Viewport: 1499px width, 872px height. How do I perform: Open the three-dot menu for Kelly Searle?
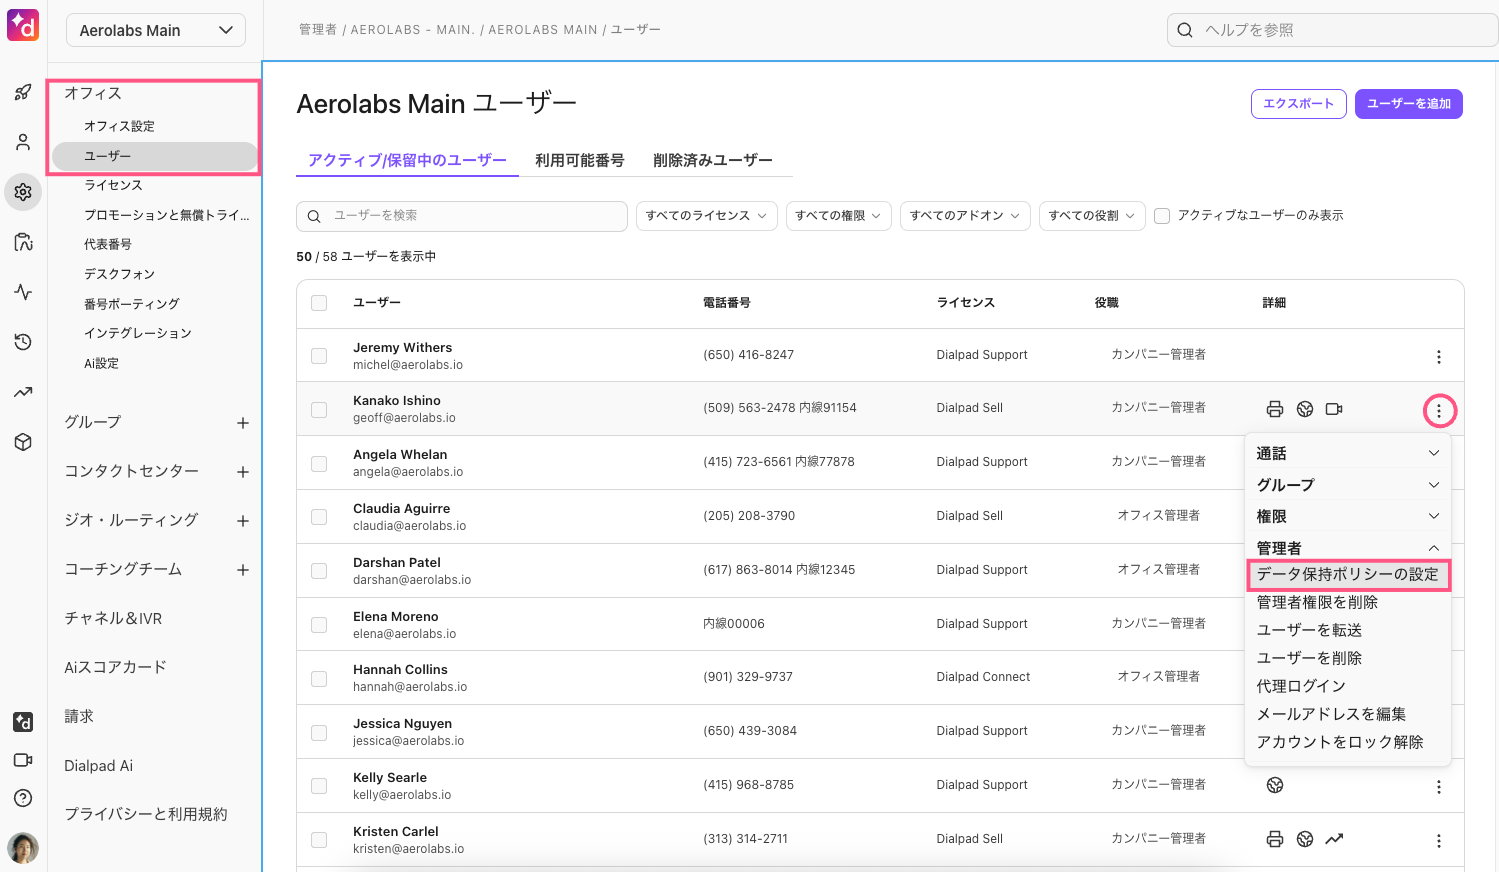click(1439, 787)
